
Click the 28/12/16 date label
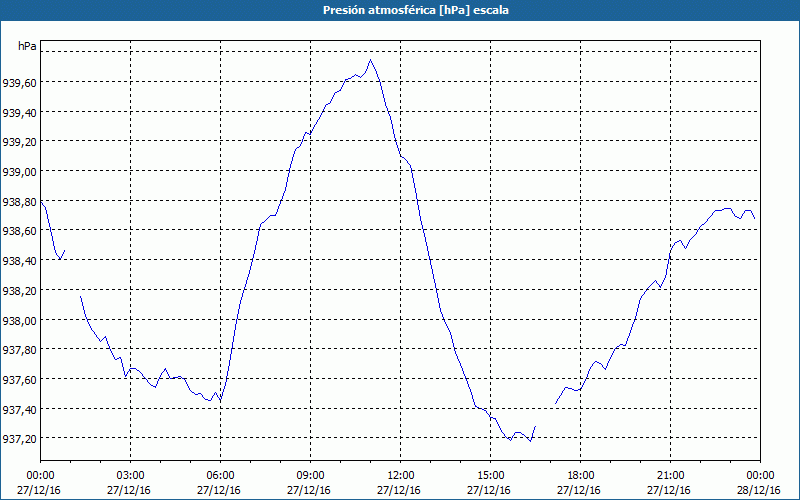click(760, 490)
